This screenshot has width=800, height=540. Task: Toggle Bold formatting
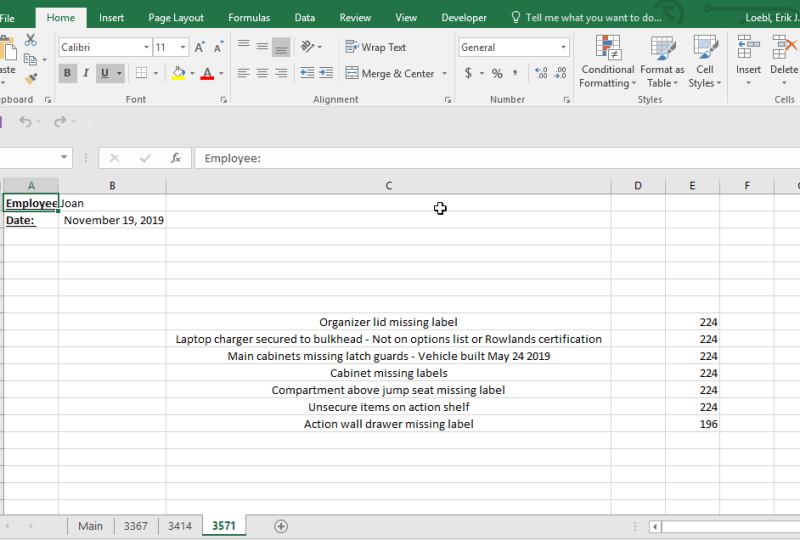67,73
